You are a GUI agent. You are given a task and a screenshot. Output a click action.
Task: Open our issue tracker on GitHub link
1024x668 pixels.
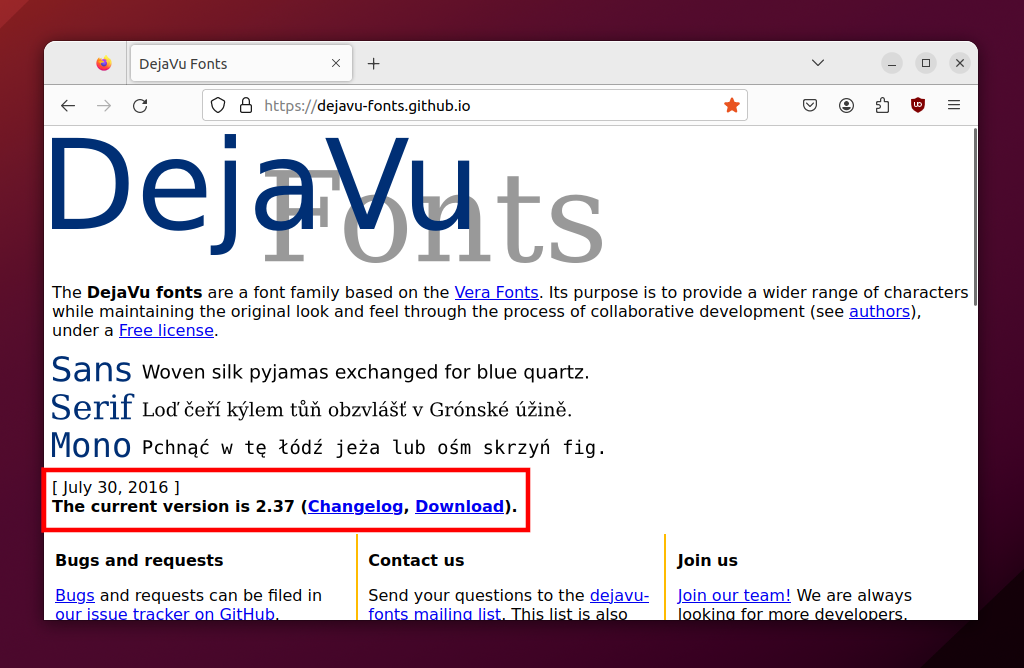[x=165, y=613]
